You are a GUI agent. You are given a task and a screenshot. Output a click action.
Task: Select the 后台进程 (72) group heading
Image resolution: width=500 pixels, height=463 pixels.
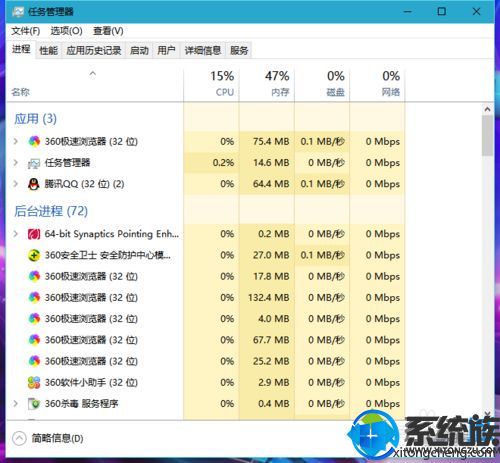tap(51, 211)
